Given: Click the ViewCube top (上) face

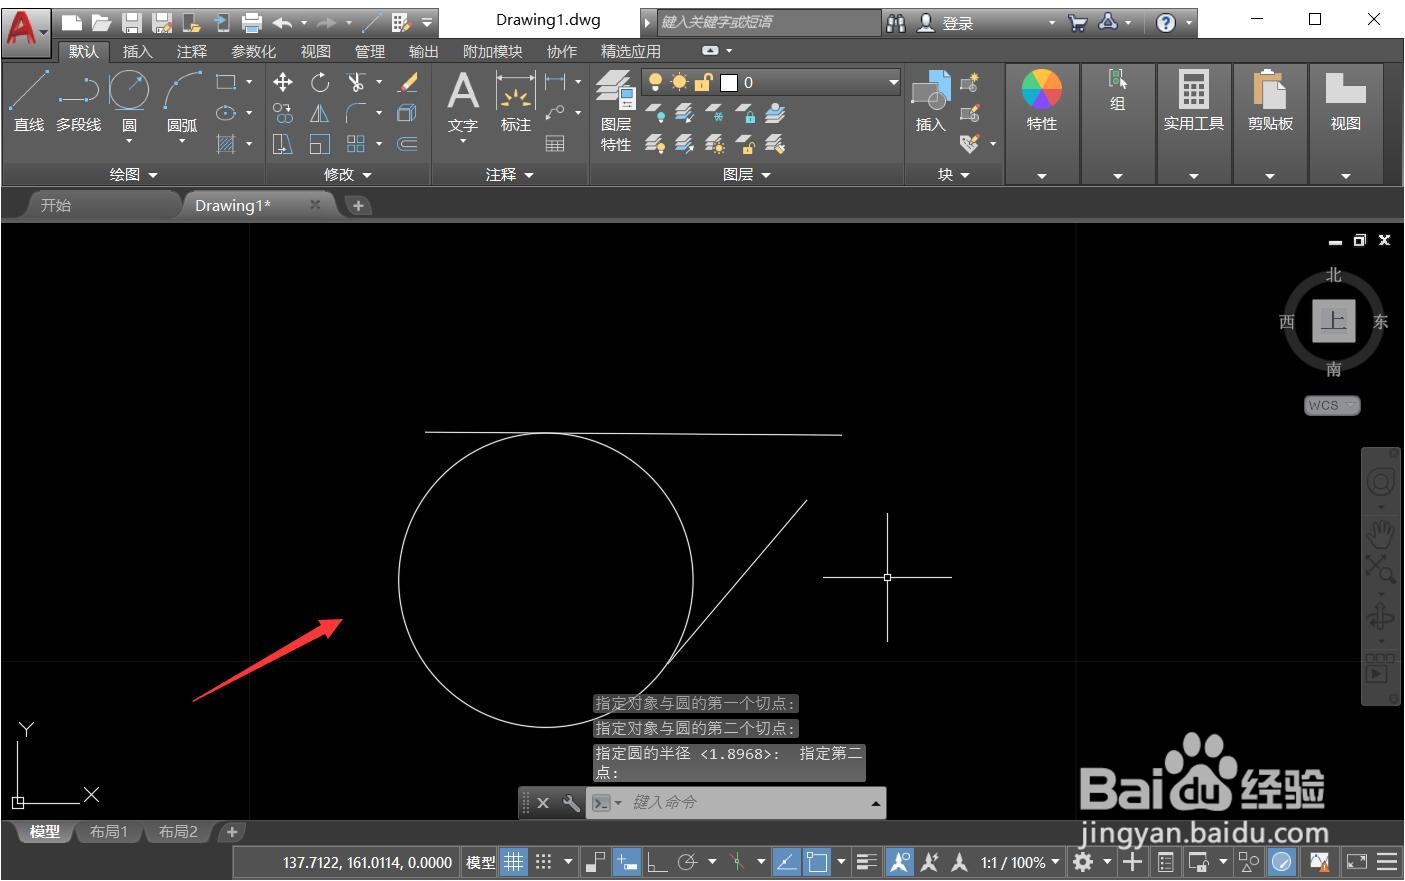Looking at the screenshot, I should point(1334,321).
